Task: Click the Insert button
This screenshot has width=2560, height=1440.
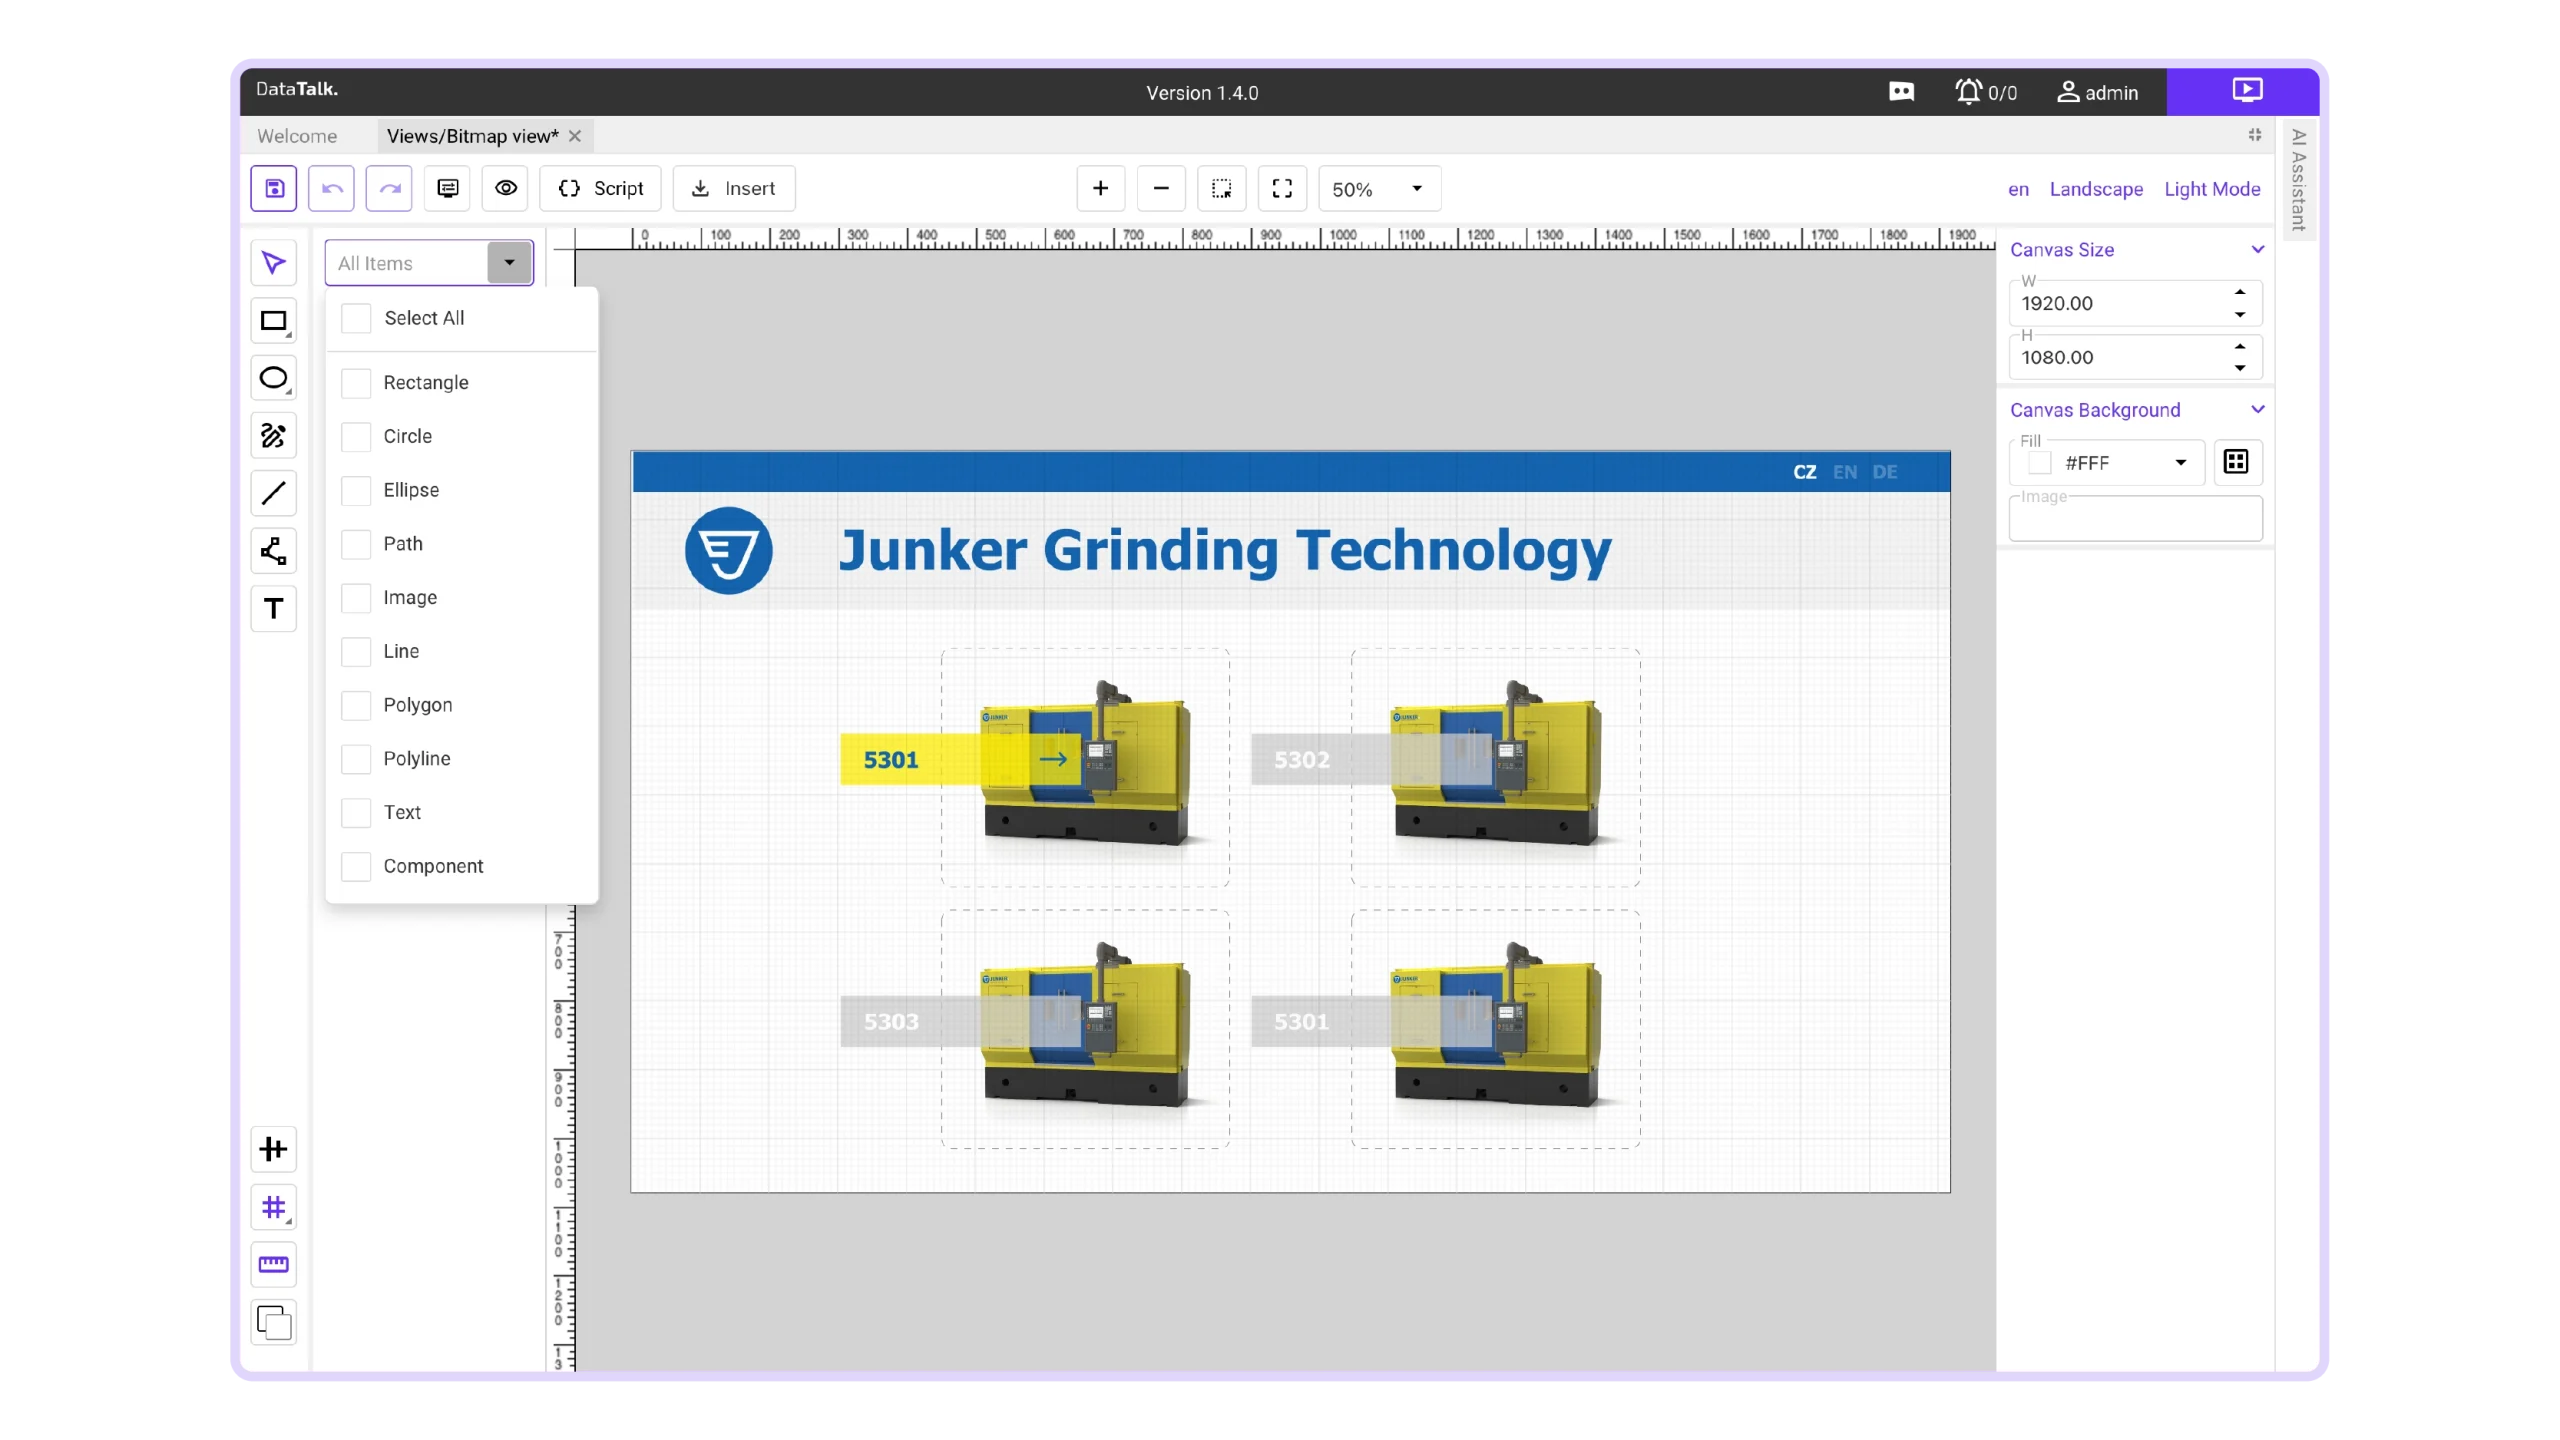Action: coord(734,188)
